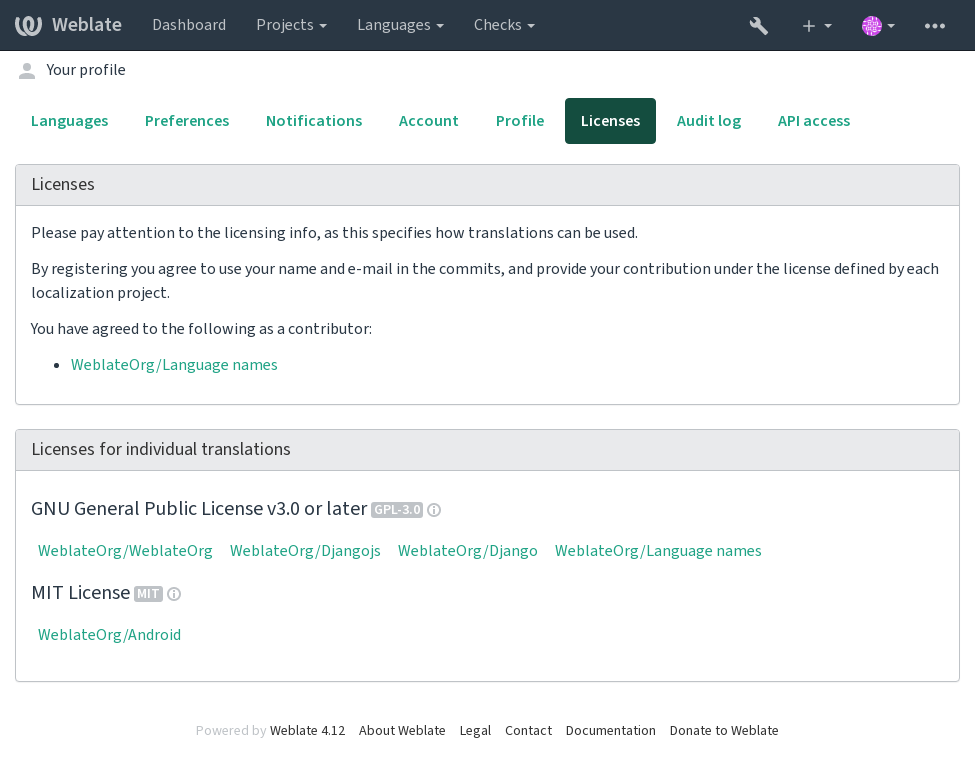Open WeblateOrg/Django link
Image resolution: width=975 pixels, height=769 pixels.
coord(468,551)
